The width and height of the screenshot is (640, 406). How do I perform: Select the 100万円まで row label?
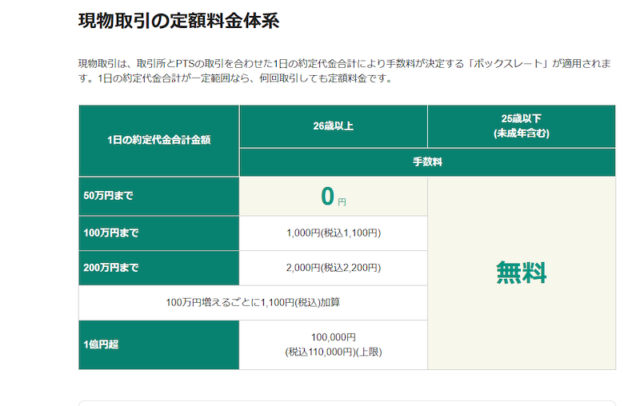coord(114,233)
